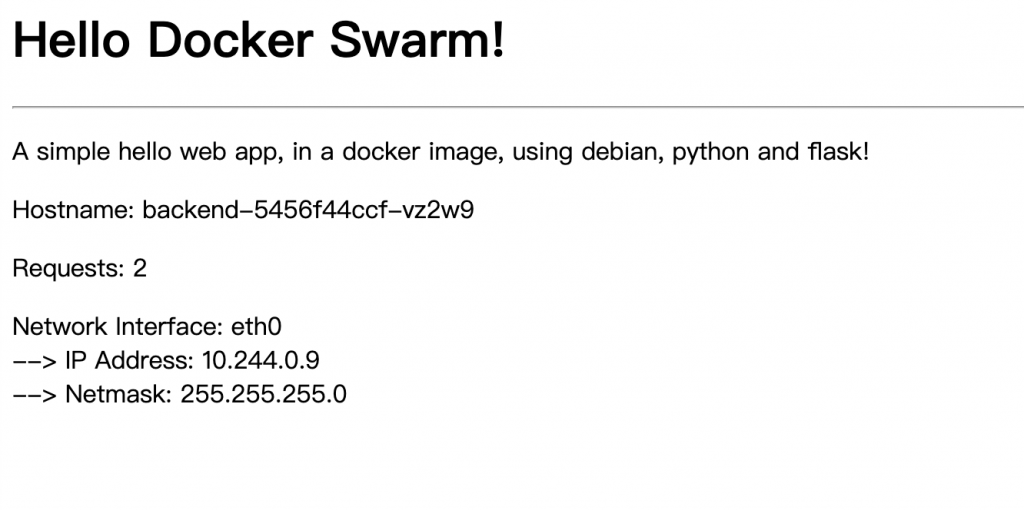
Task: Click the eth0 interface name
Action: (x=257, y=326)
